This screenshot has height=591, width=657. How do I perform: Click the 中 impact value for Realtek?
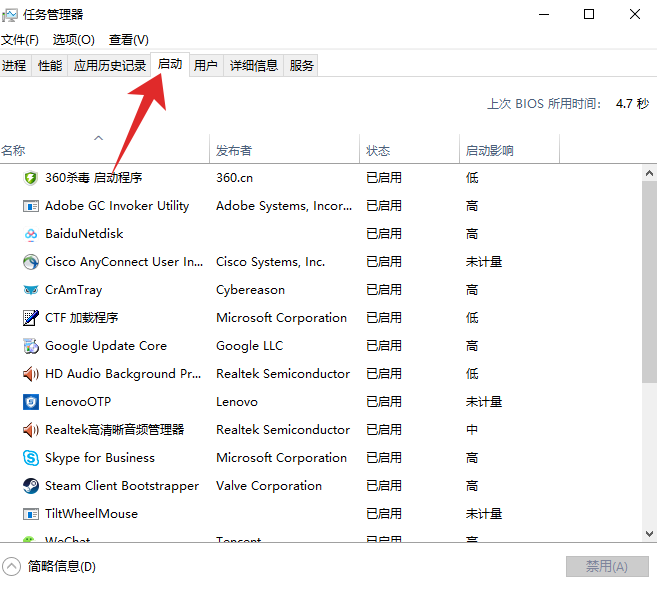tap(472, 430)
